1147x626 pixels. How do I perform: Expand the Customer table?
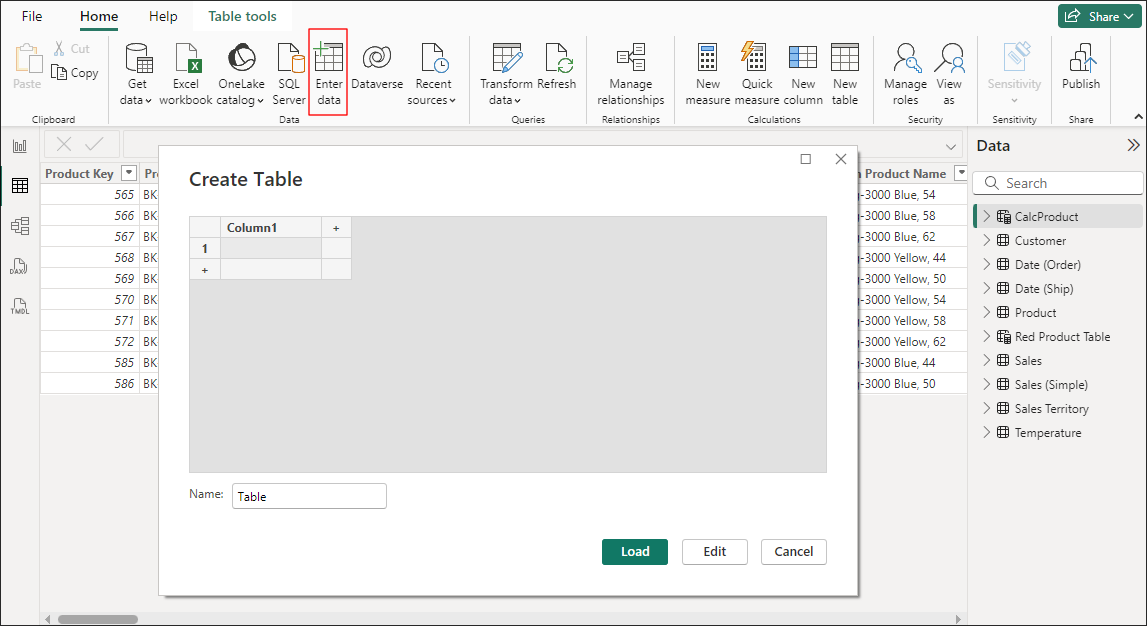(x=986, y=240)
